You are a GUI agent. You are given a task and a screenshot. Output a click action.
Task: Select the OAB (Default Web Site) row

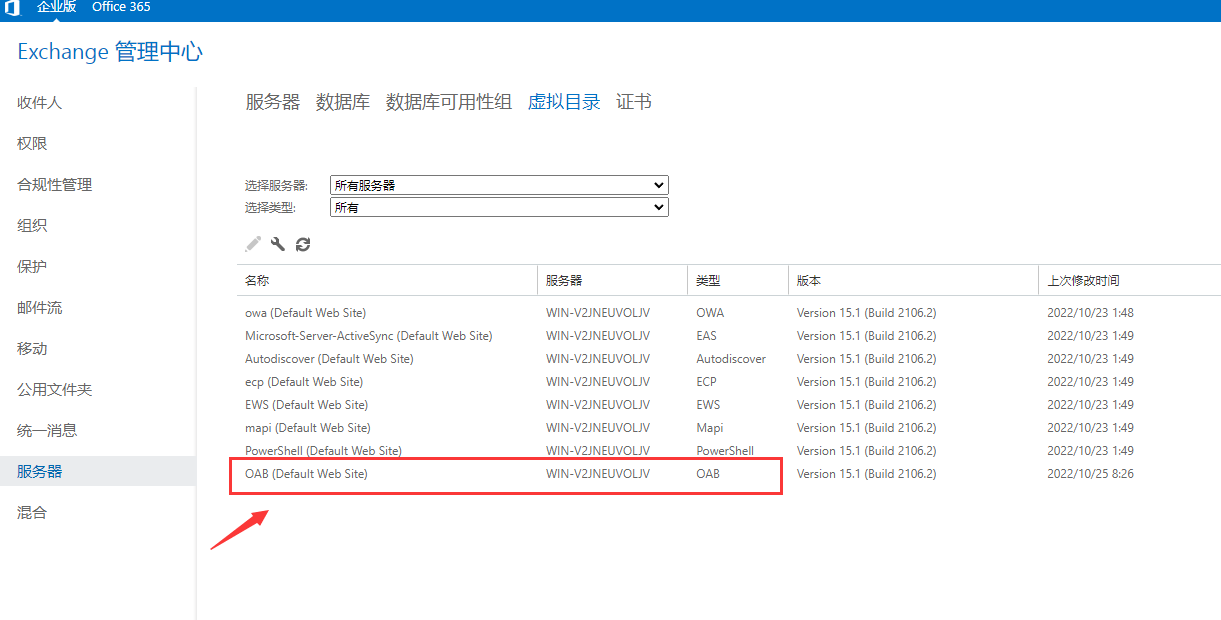pyautogui.click(x=729, y=474)
